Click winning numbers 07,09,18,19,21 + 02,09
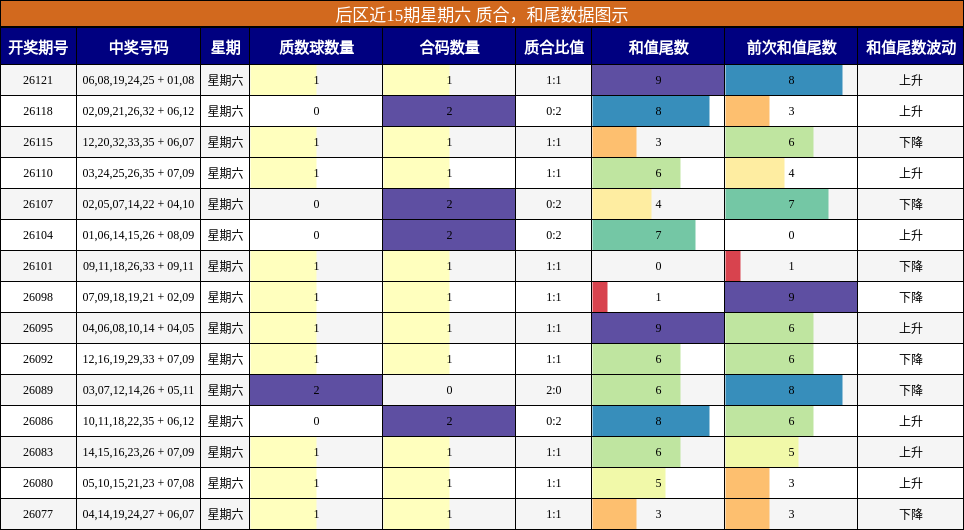This screenshot has height=530, width=964. [x=138, y=297]
